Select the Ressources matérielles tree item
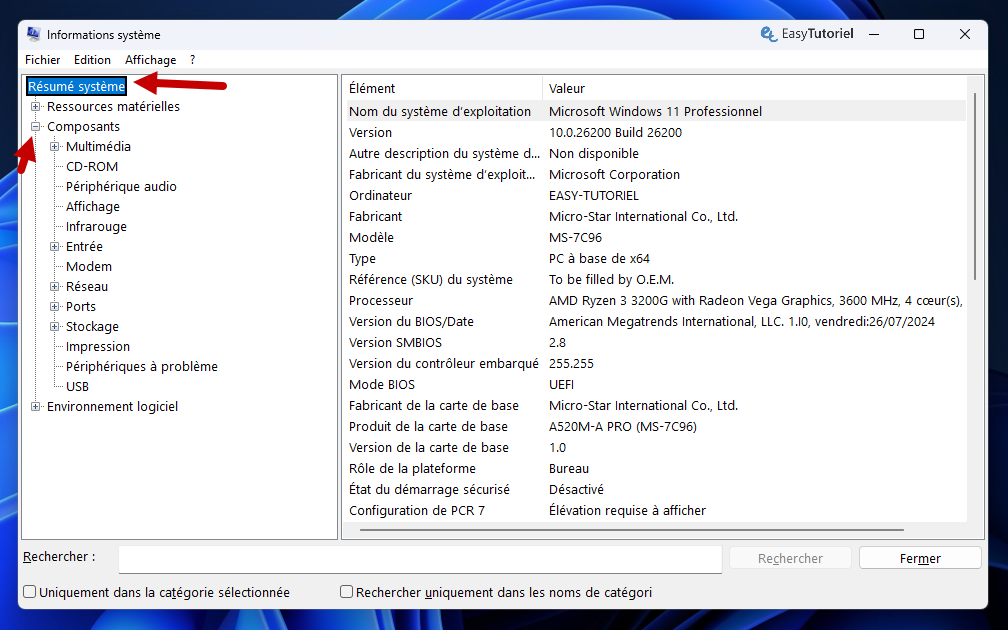The width and height of the screenshot is (1008, 630). (x=113, y=107)
